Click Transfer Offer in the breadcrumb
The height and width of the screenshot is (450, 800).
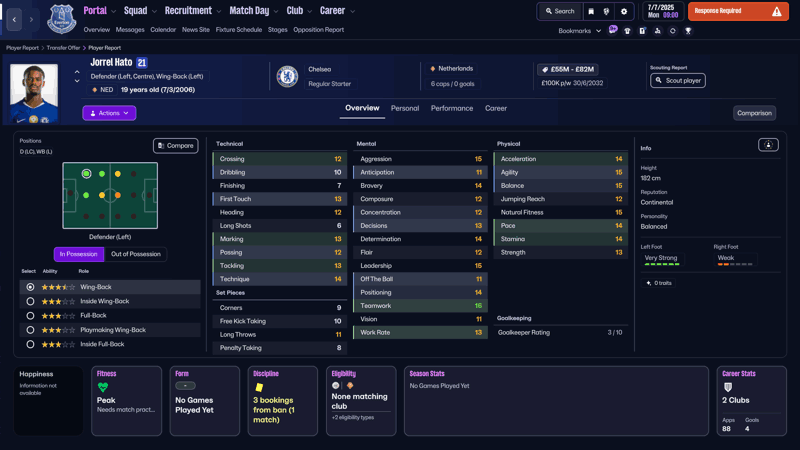pos(63,47)
